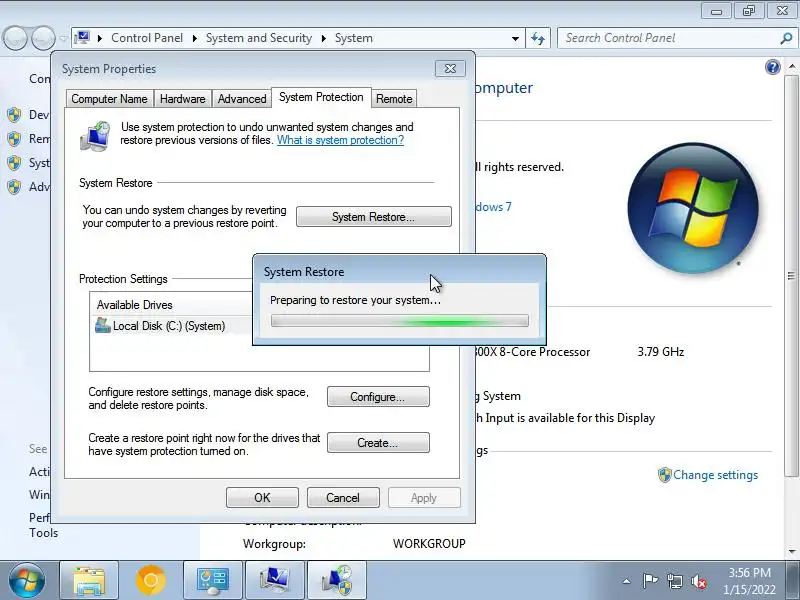Click the System Restore progress bar
This screenshot has width=800, height=600.
click(x=399, y=320)
